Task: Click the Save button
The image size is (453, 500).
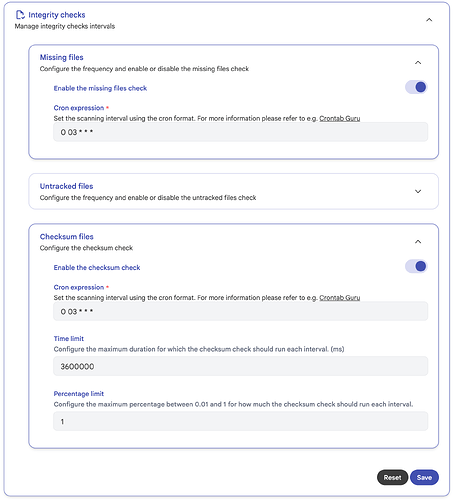Action: 424,477
